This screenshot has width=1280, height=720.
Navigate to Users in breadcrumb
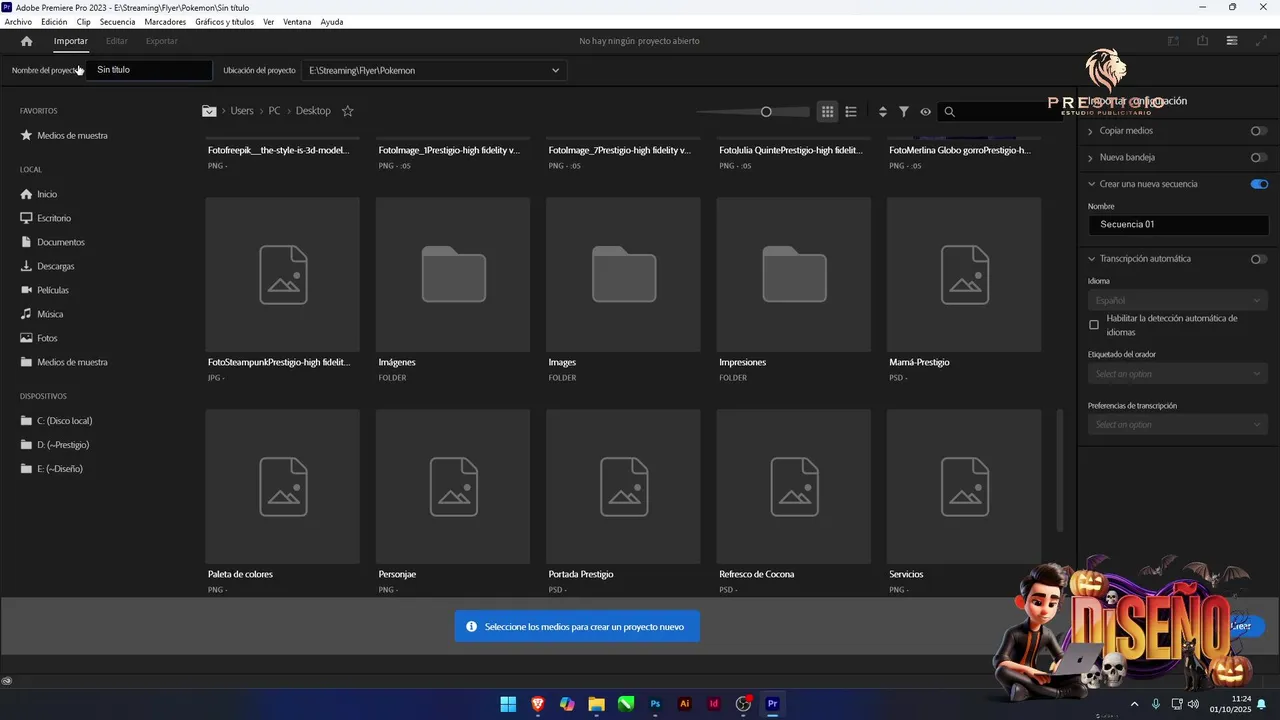click(242, 111)
